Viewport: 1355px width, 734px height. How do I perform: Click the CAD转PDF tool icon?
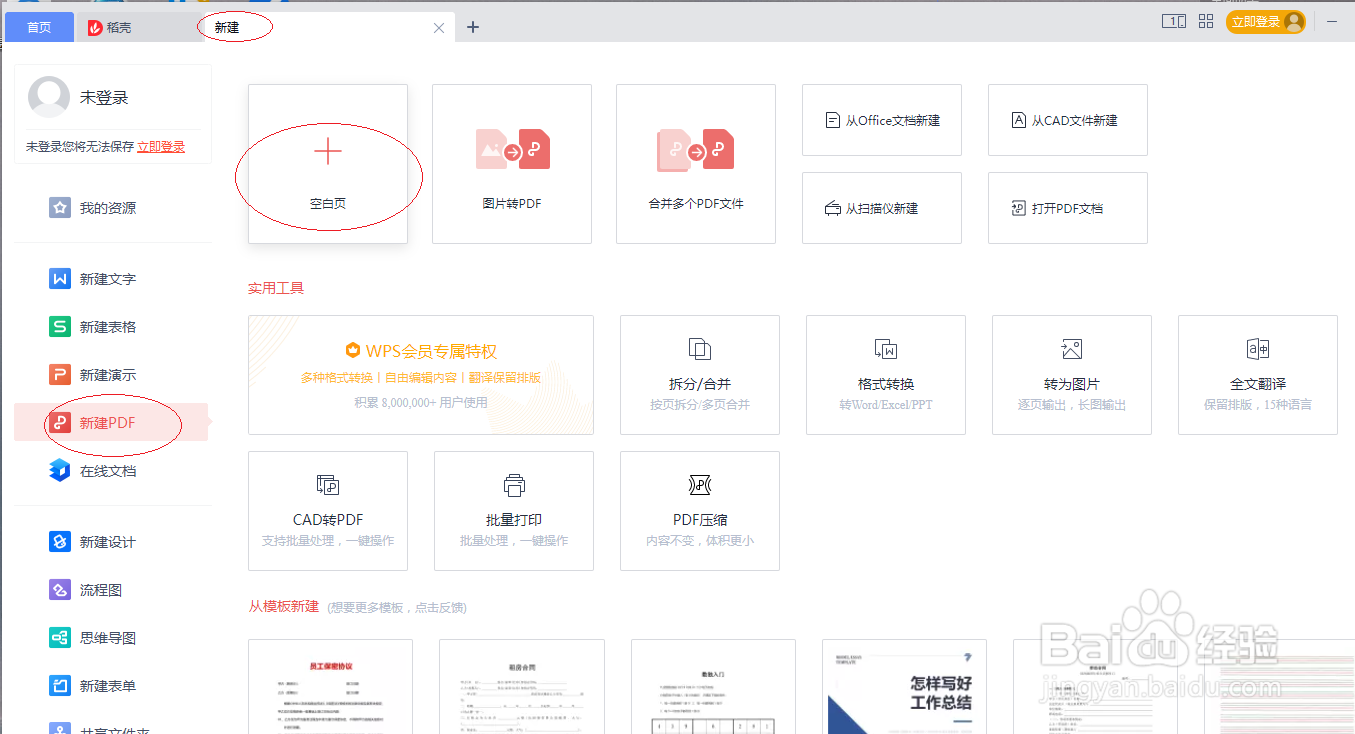point(328,485)
